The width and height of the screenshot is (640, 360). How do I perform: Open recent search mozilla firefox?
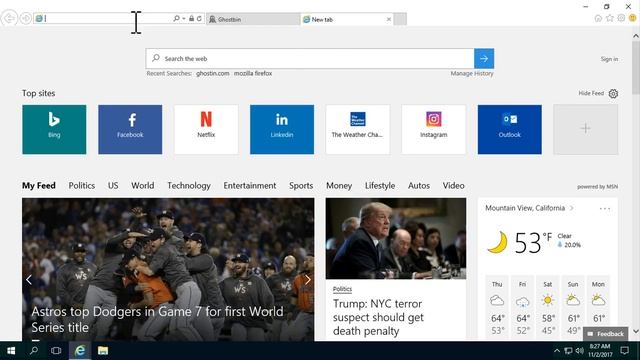[253, 73]
